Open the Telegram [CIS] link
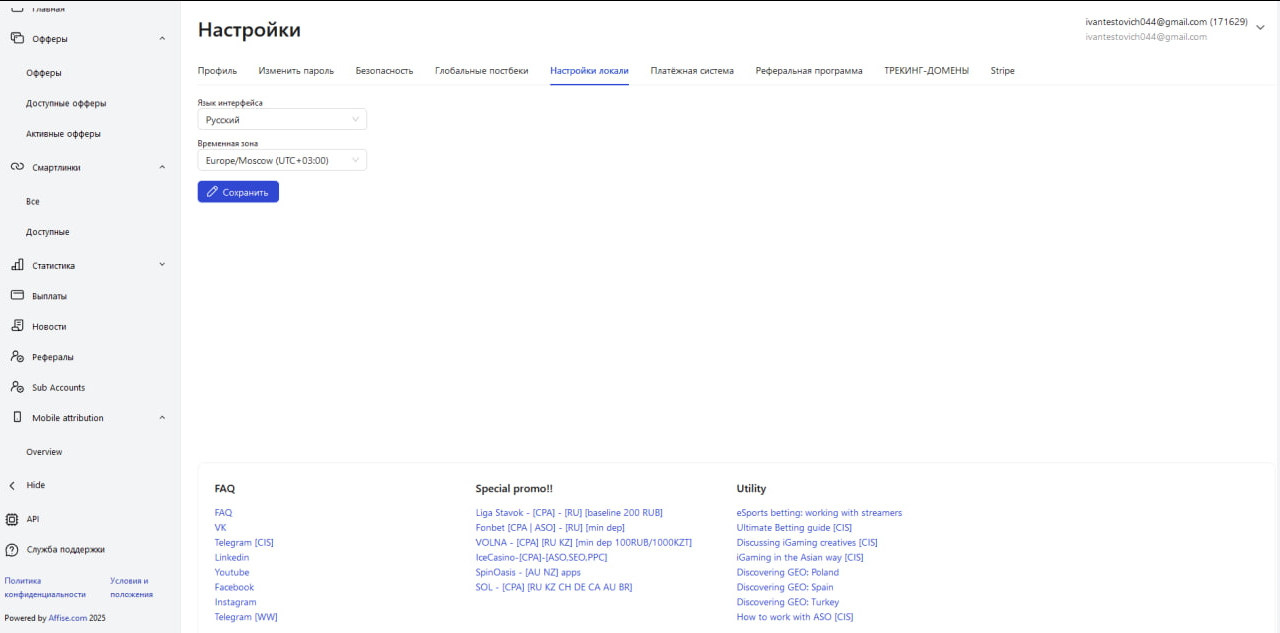Screen dimensions: 1280x633 click(x=243, y=543)
